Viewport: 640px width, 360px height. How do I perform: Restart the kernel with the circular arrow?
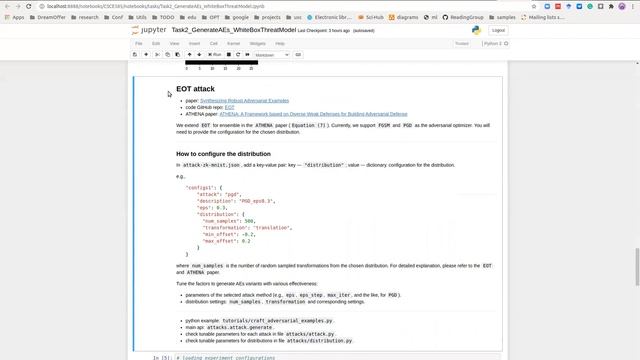coord(238,55)
